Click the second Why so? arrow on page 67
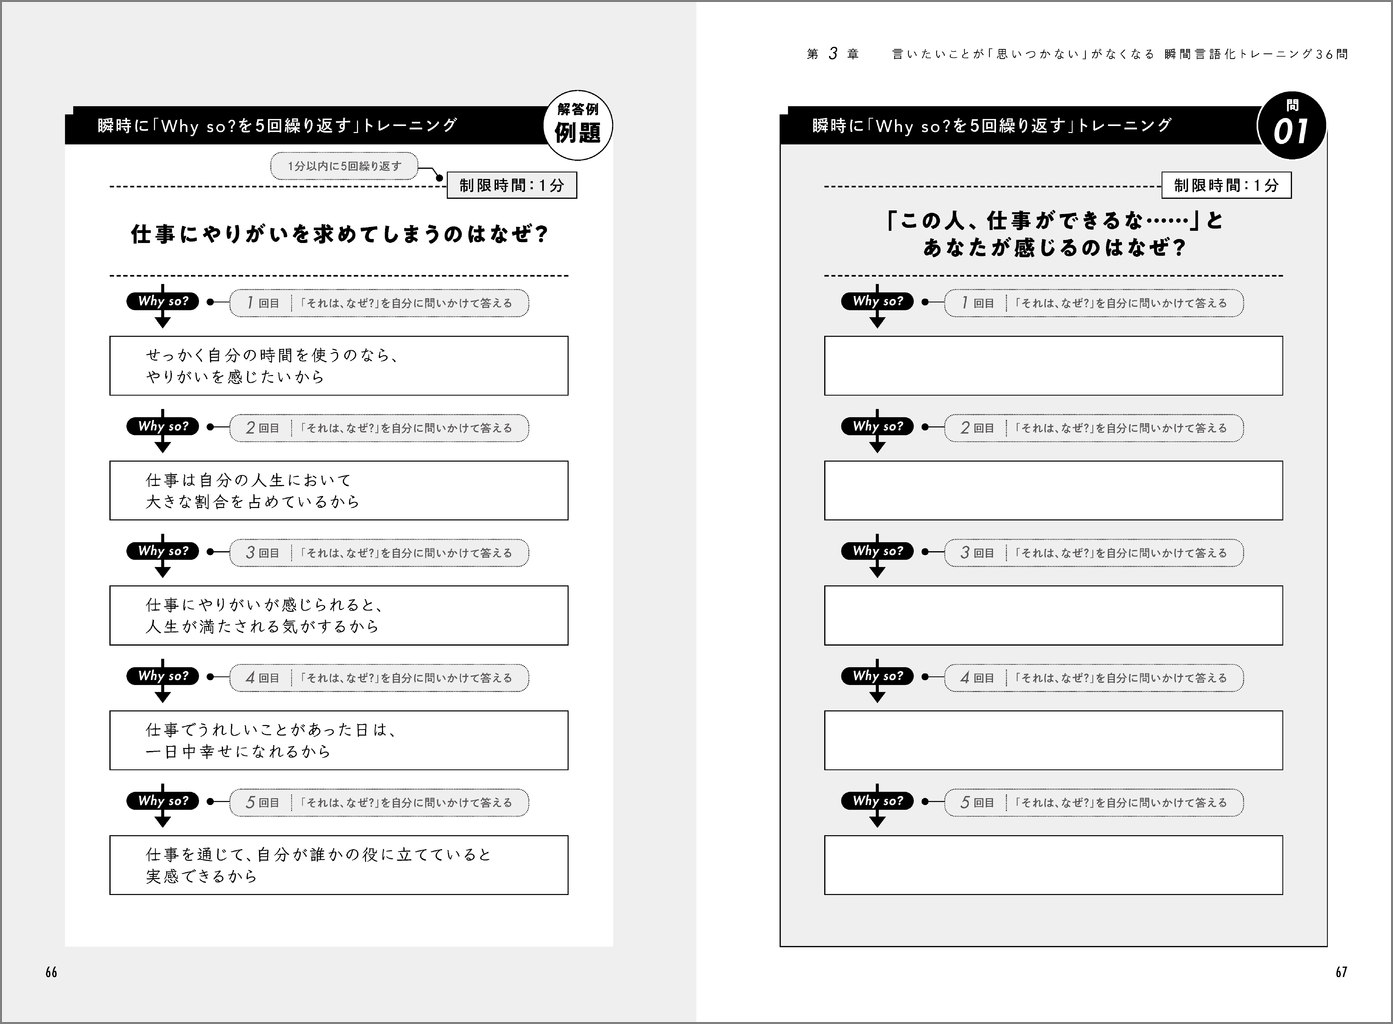The image size is (1393, 1024). click(877, 428)
